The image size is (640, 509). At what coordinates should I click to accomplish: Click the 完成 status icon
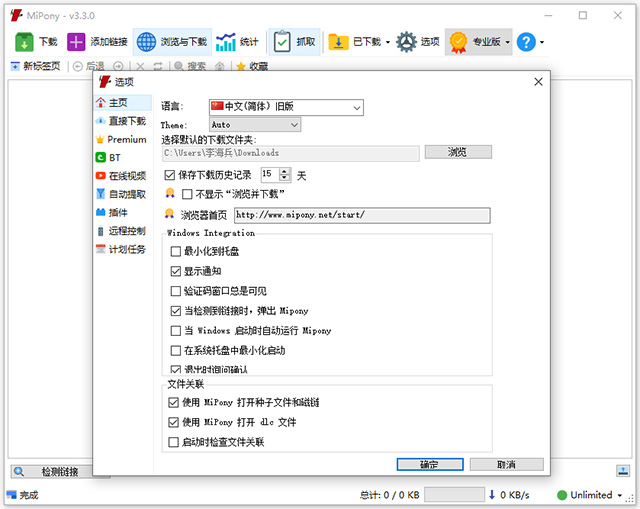[x=11, y=495]
